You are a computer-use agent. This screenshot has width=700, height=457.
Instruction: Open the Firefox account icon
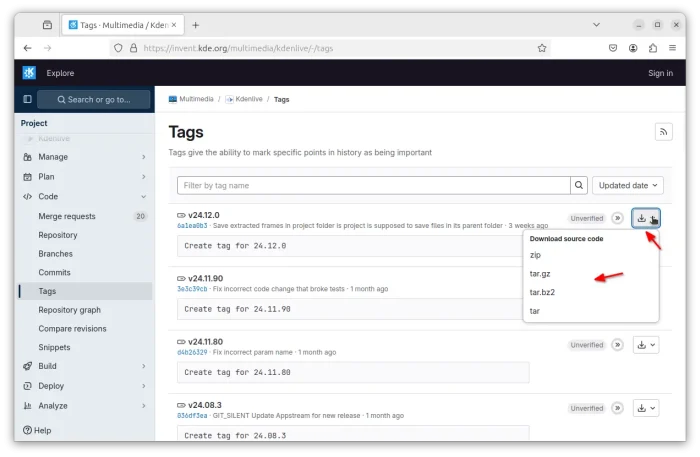(x=633, y=48)
